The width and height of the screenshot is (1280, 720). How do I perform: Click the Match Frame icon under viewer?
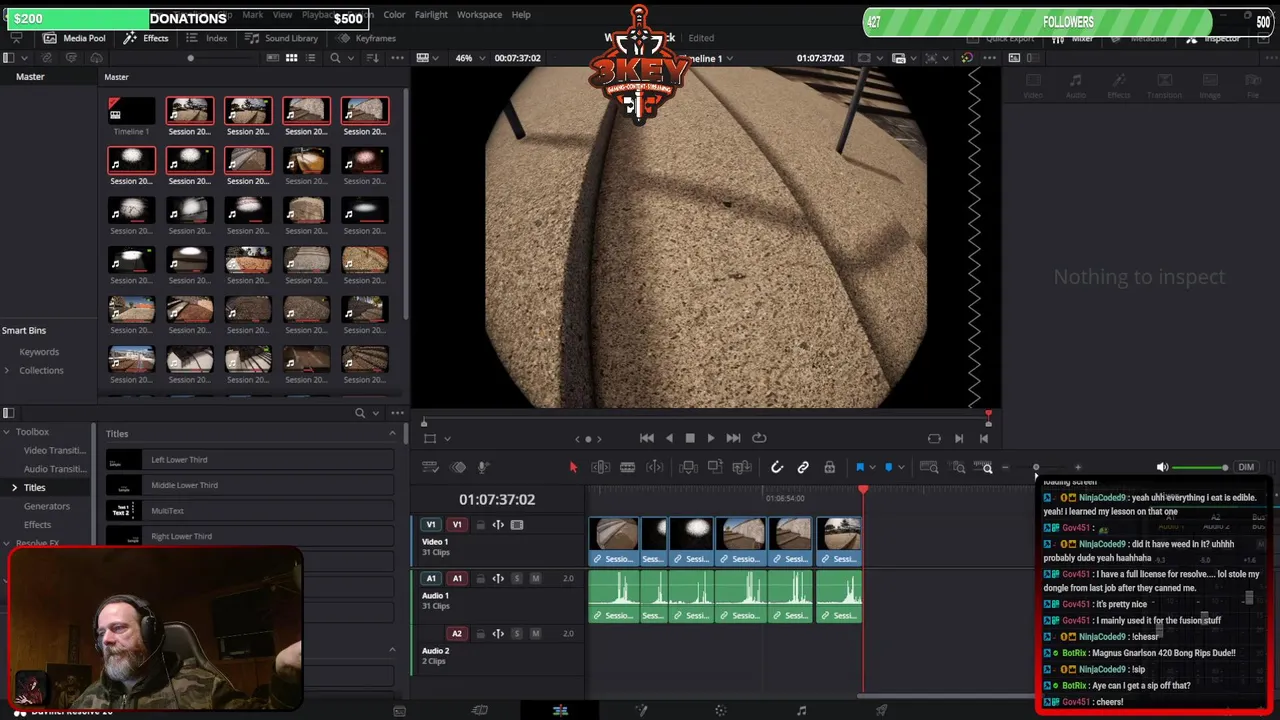934,438
